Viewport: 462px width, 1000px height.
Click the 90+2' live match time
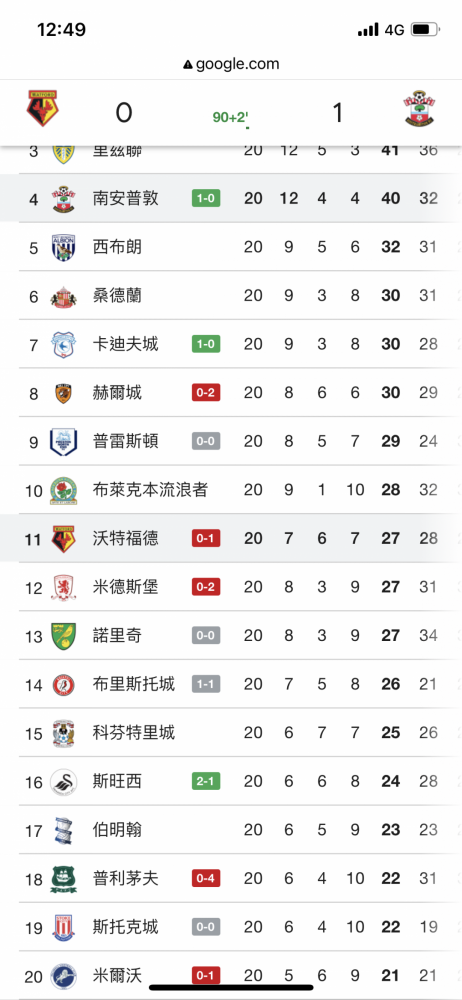pyautogui.click(x=230, y=117)
